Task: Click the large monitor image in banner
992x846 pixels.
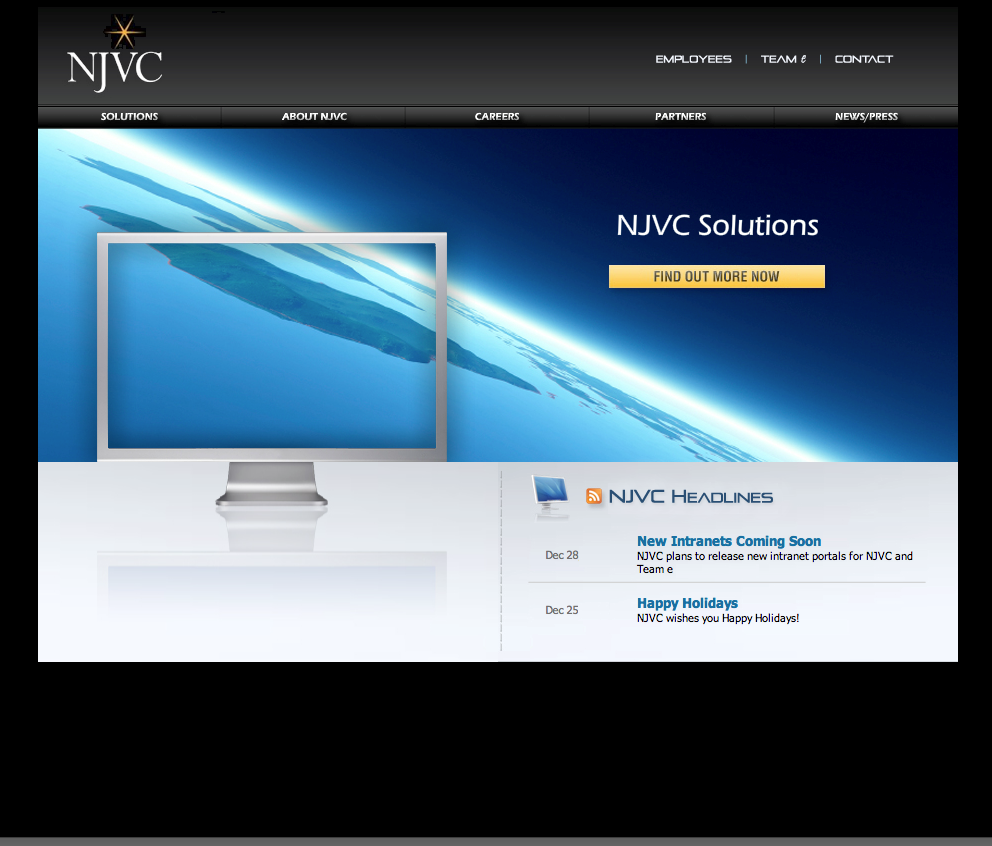Action: [272, 369]
